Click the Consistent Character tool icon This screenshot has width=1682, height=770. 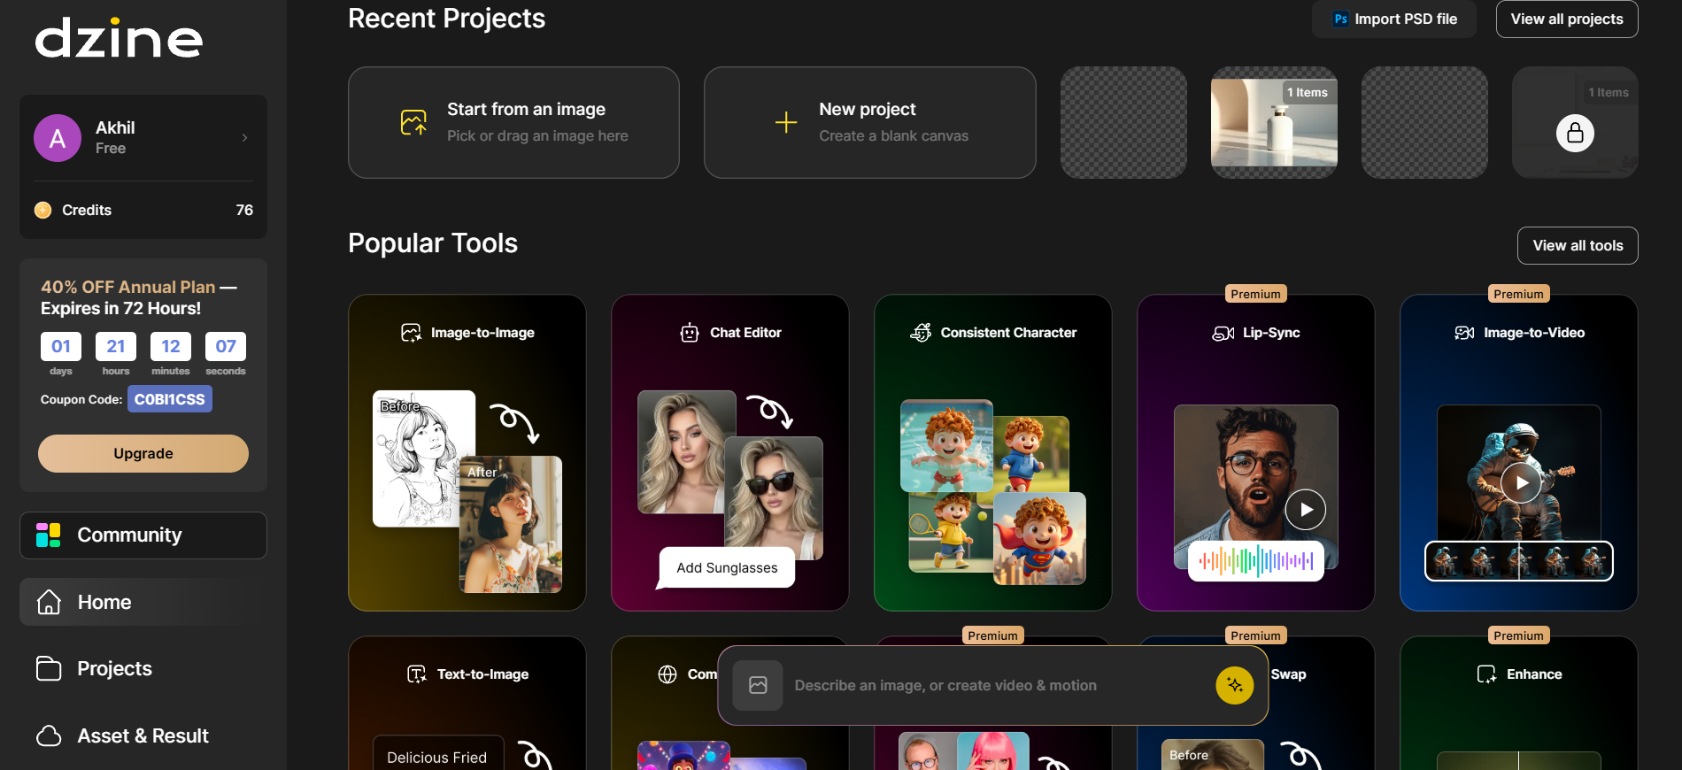tap(921, 333)
